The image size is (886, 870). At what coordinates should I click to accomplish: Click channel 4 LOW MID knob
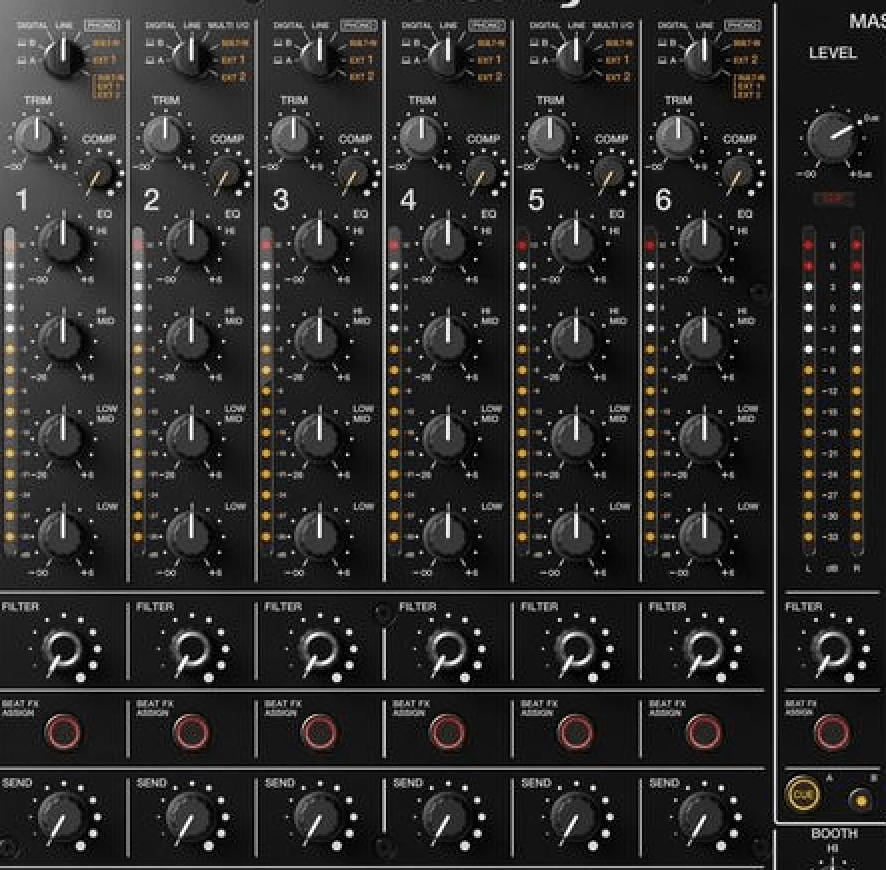coord(446,436)
